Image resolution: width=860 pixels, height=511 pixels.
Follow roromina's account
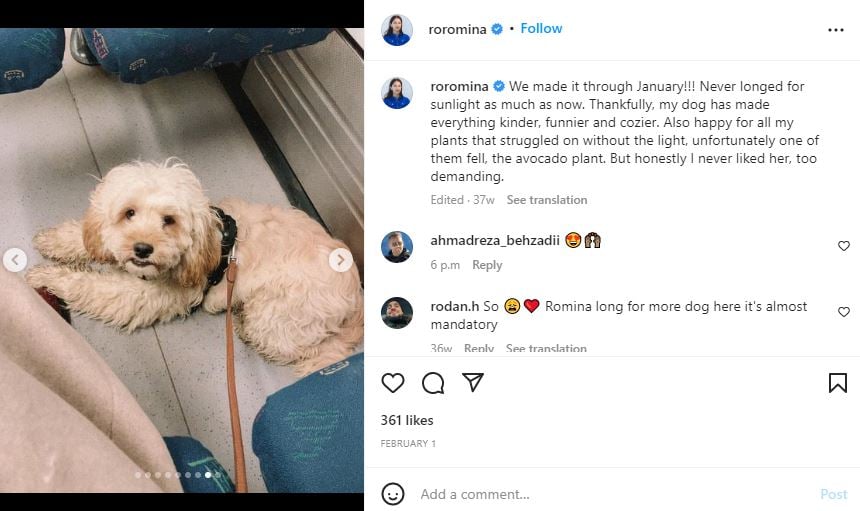click(541, 29)
